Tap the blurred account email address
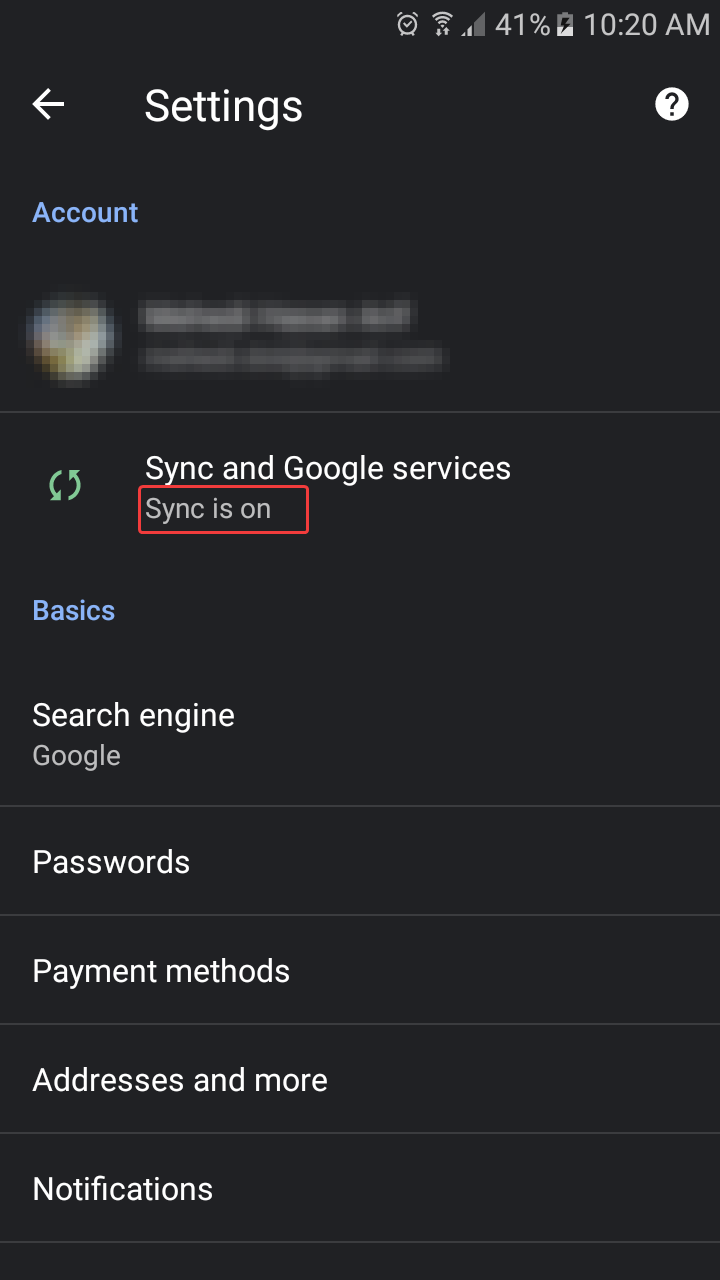The image size is (720, 1280). click(292, 356)
